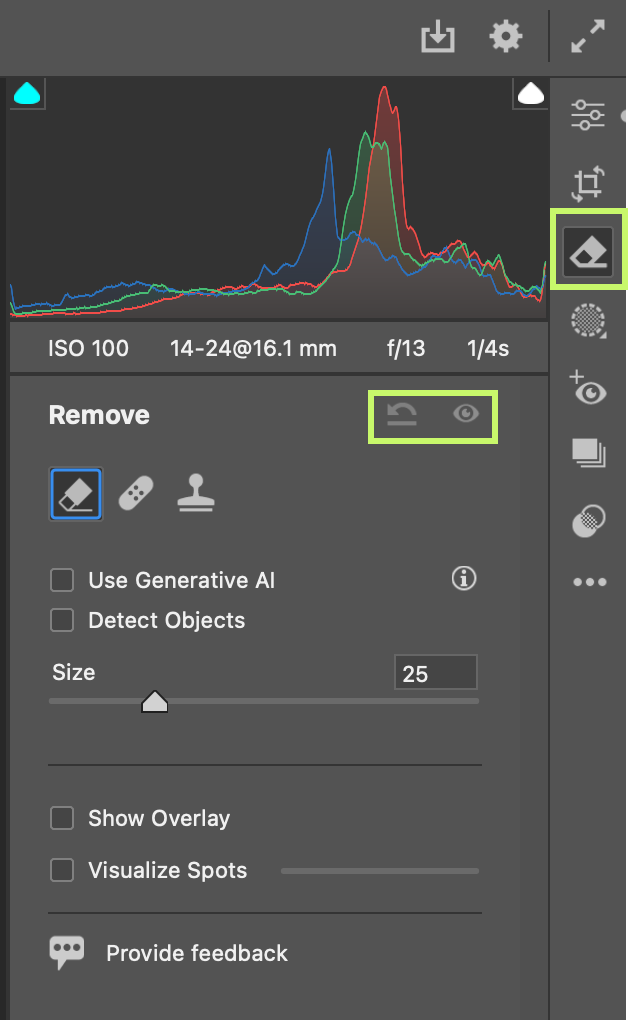Select the Crop and Rotate tool
The width and height of the screenshot is (628, 1020).
click(588, 183)
